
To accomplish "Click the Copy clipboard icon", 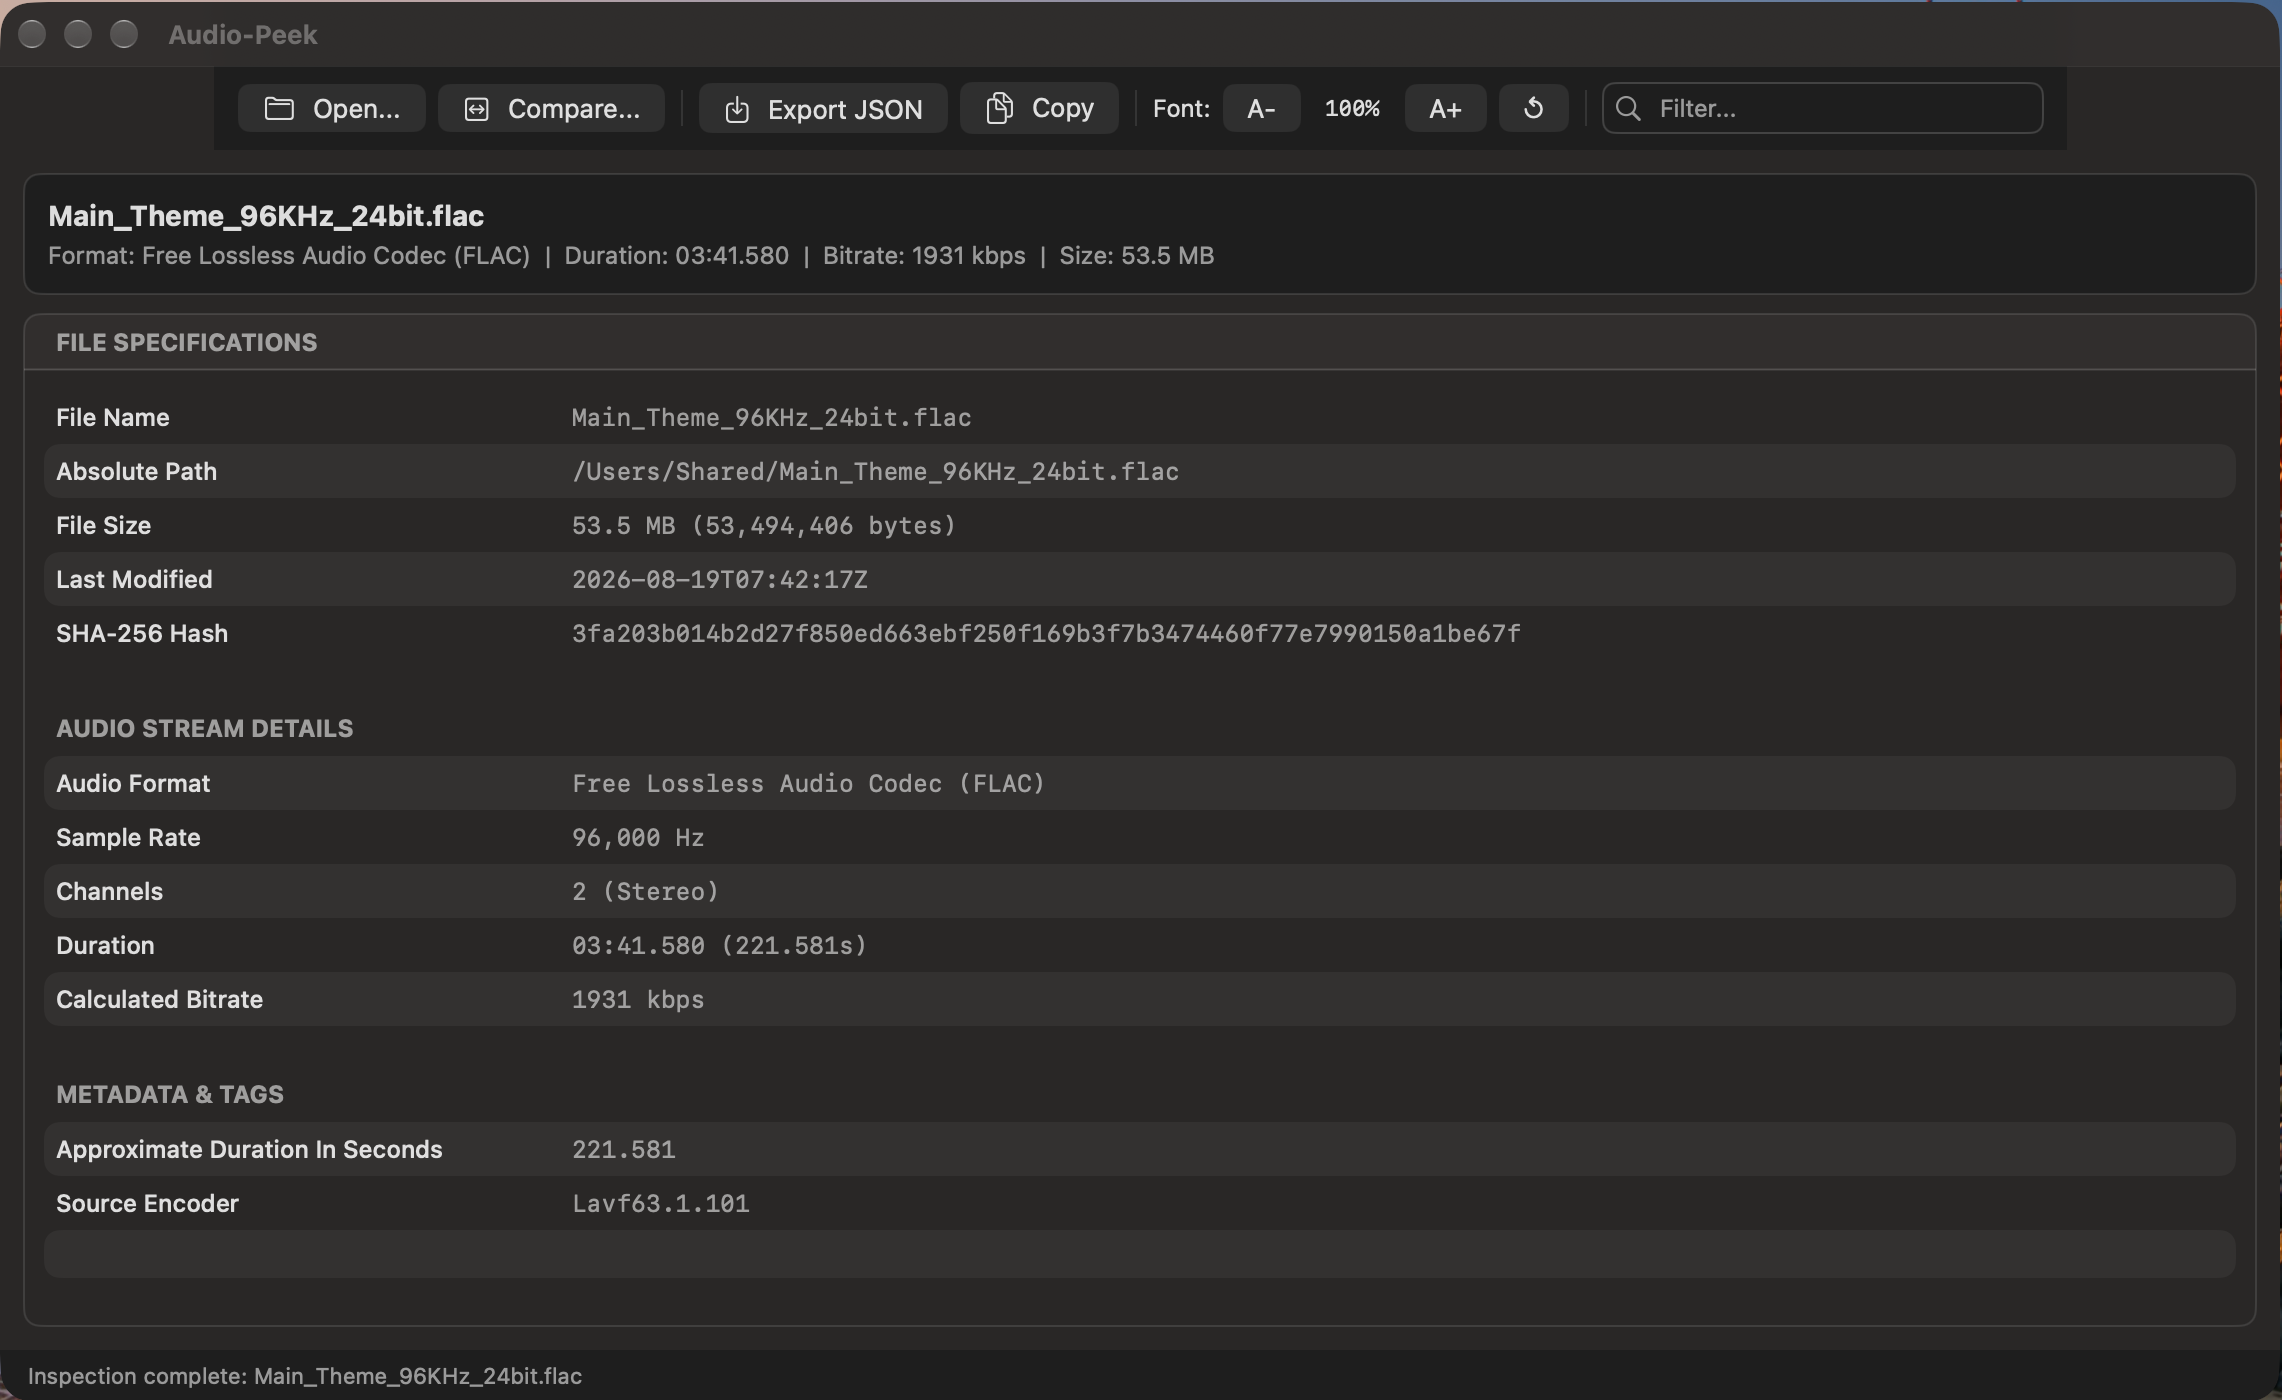I will pyautogui.click(x=999, y=108).
